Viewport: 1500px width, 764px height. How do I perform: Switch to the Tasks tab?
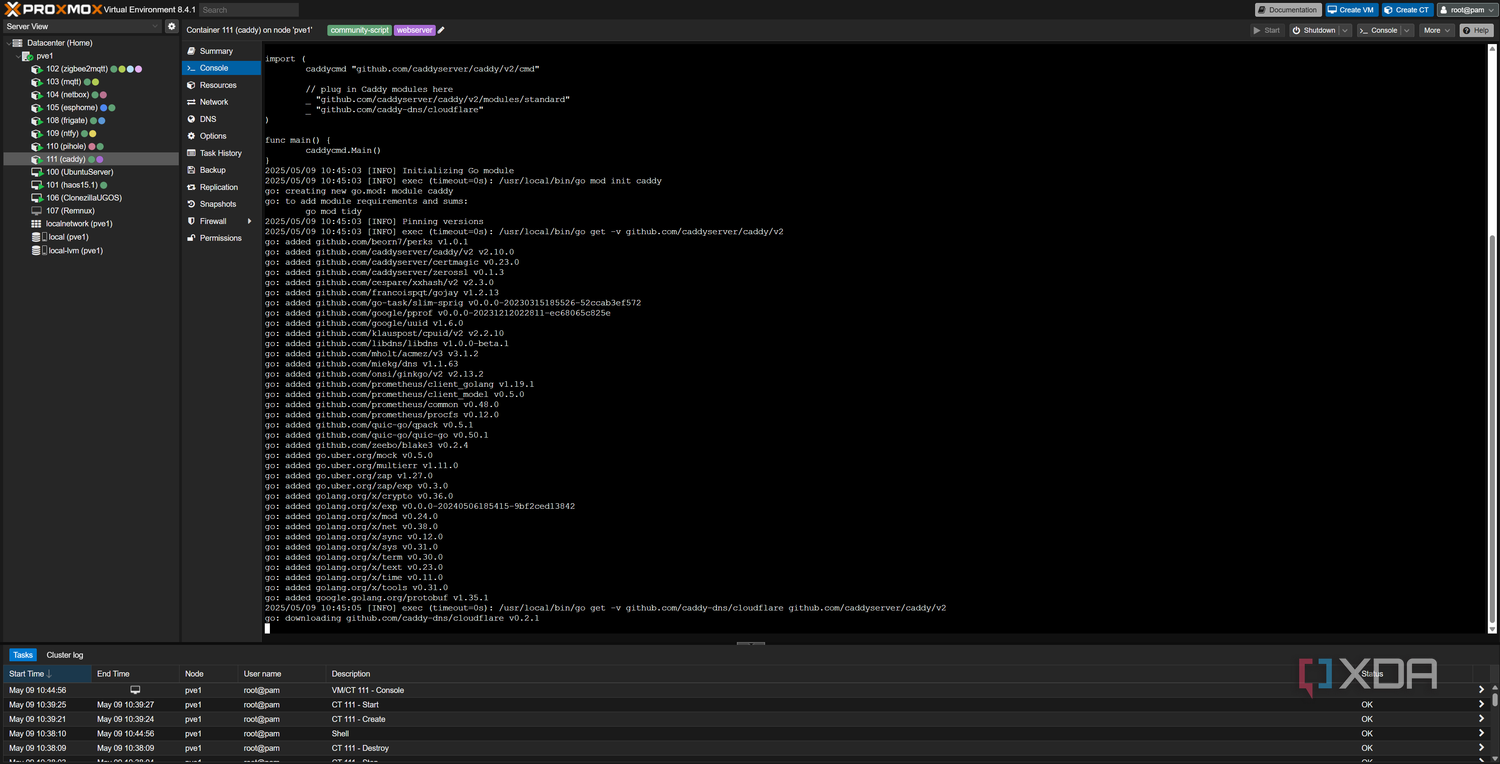(22, 655)
